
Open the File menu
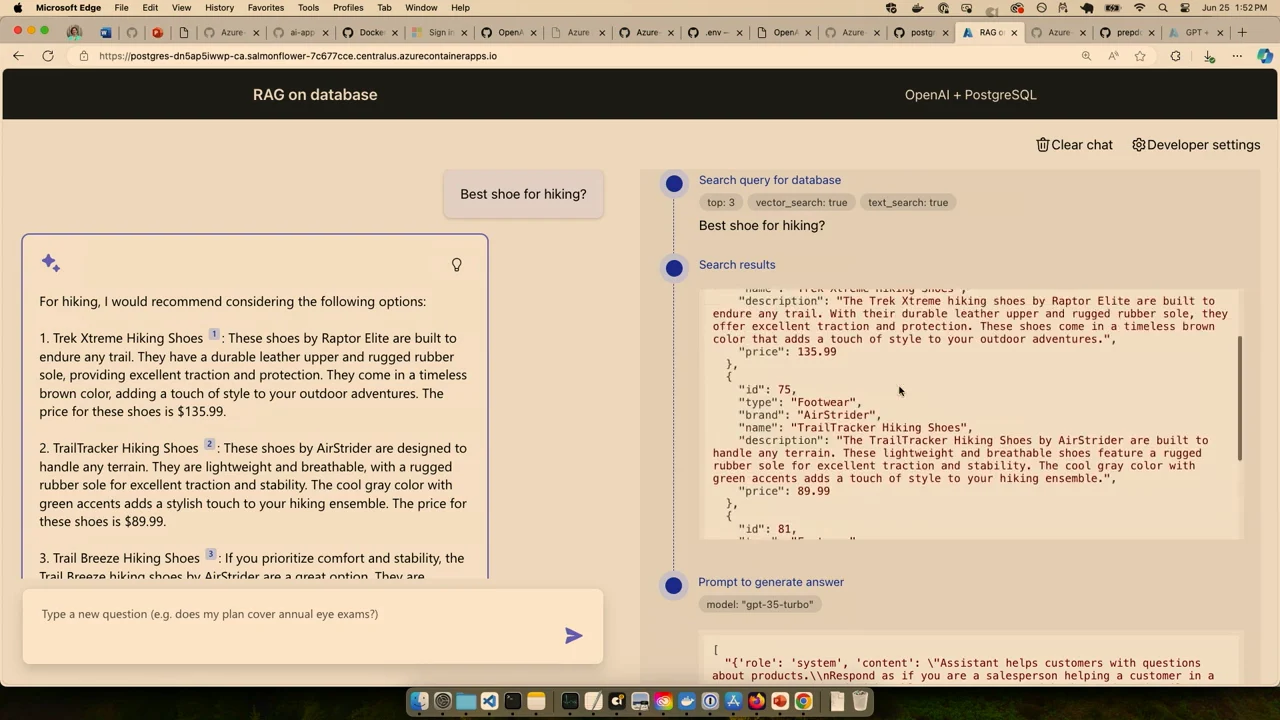coord(121,8)
